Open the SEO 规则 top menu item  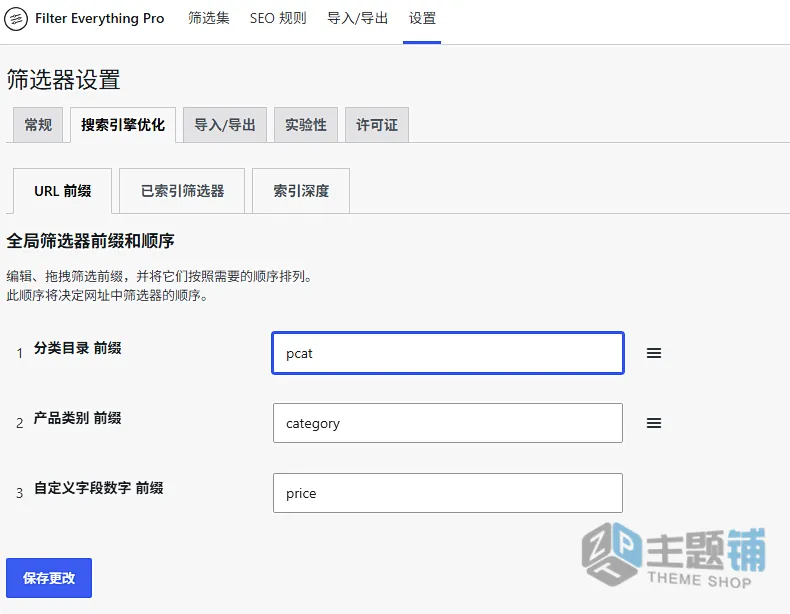(x=278, y=19)
